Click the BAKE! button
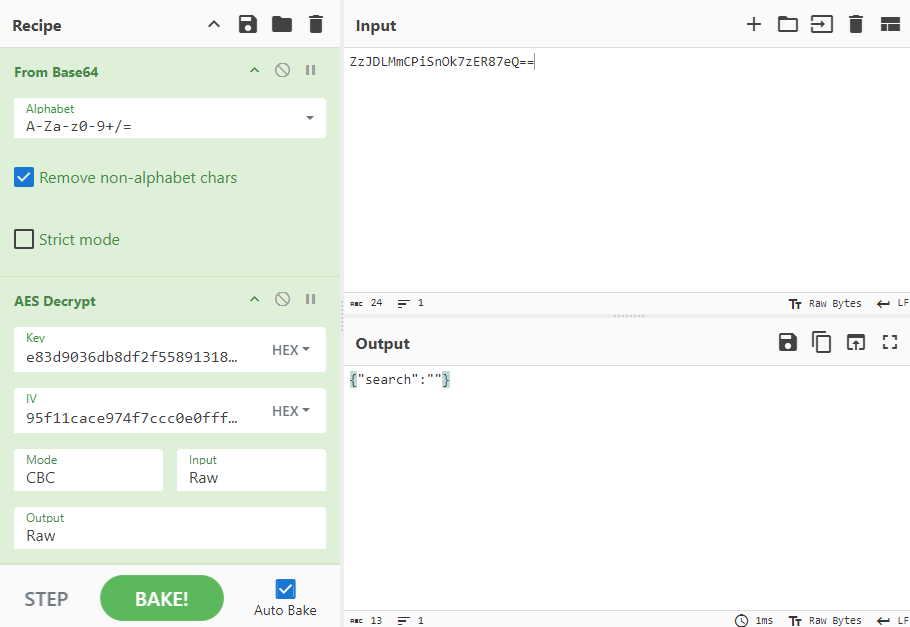The height and width of the screenshot is (627, 910). (162, 599)
